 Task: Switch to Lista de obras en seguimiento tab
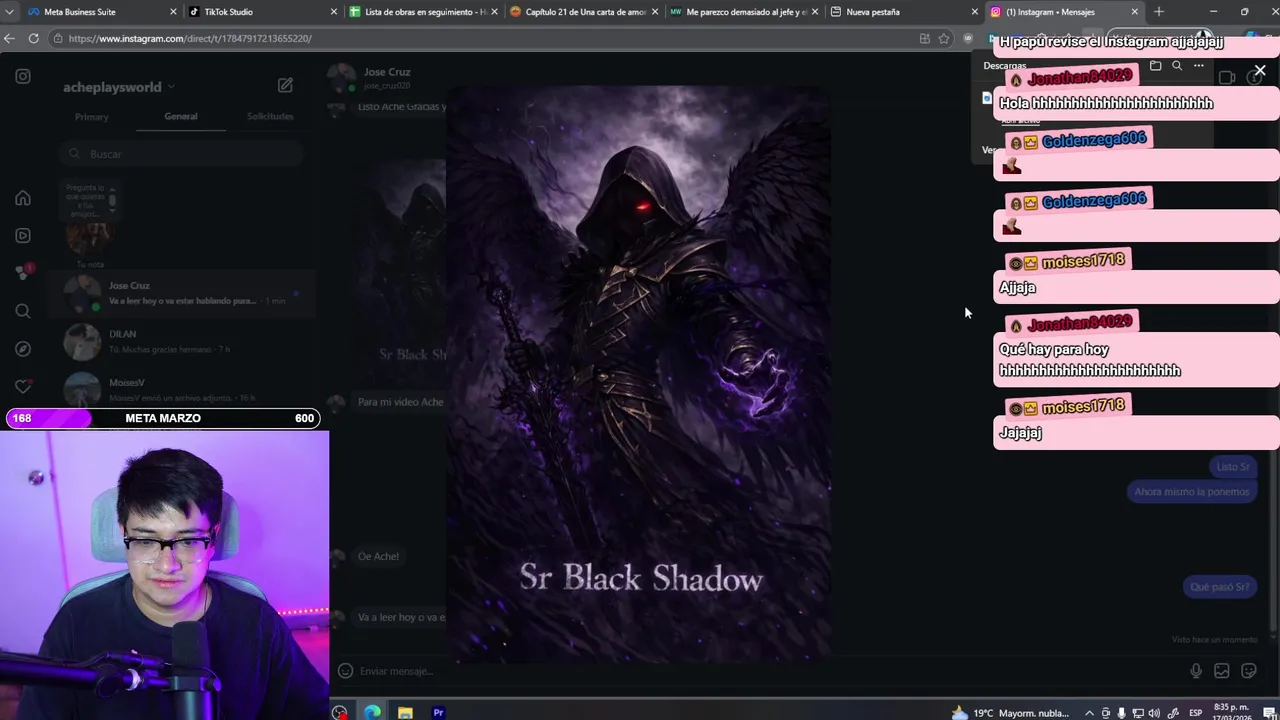pos(422,12)
